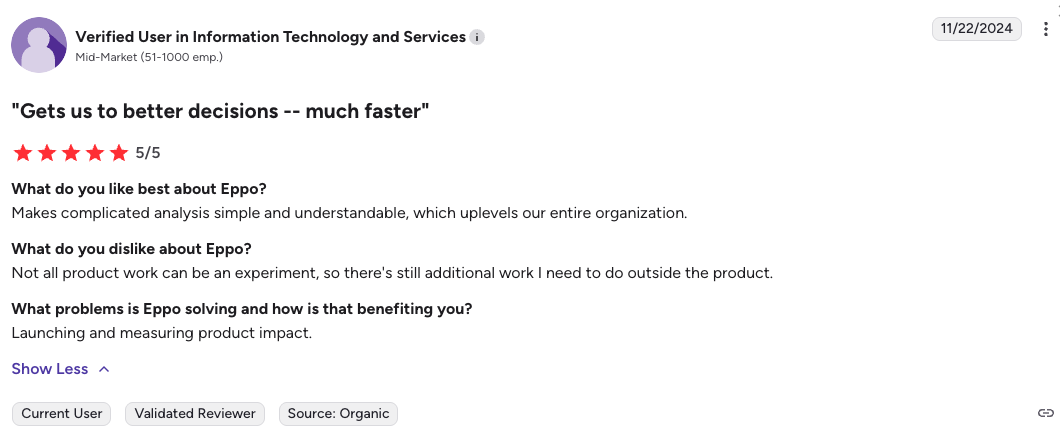Click the second red rating star
Viewport: 1060px width, 443px height.
coord(47,153)
